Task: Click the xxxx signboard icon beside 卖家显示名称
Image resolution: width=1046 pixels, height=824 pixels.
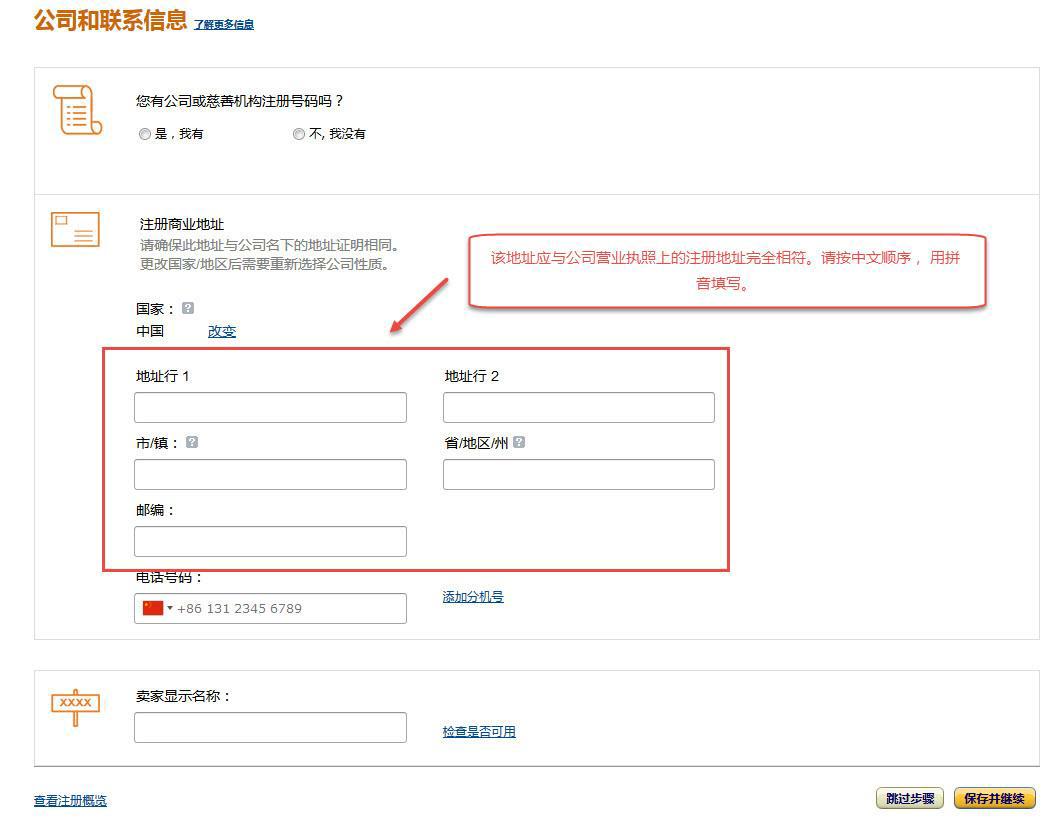Action: (x=75, y=704)
